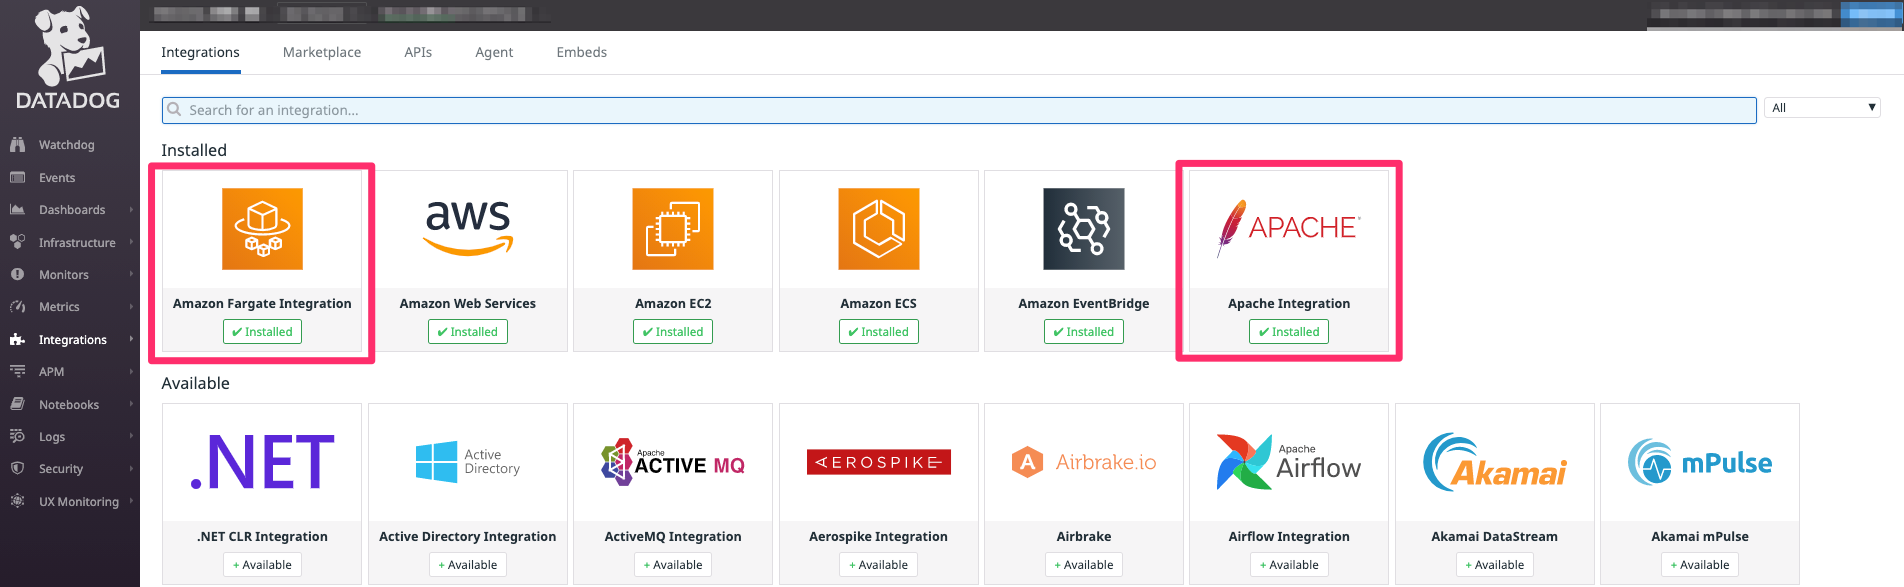Open the mPulse logo tile

pyautogui.click(x=1700, y=462)
